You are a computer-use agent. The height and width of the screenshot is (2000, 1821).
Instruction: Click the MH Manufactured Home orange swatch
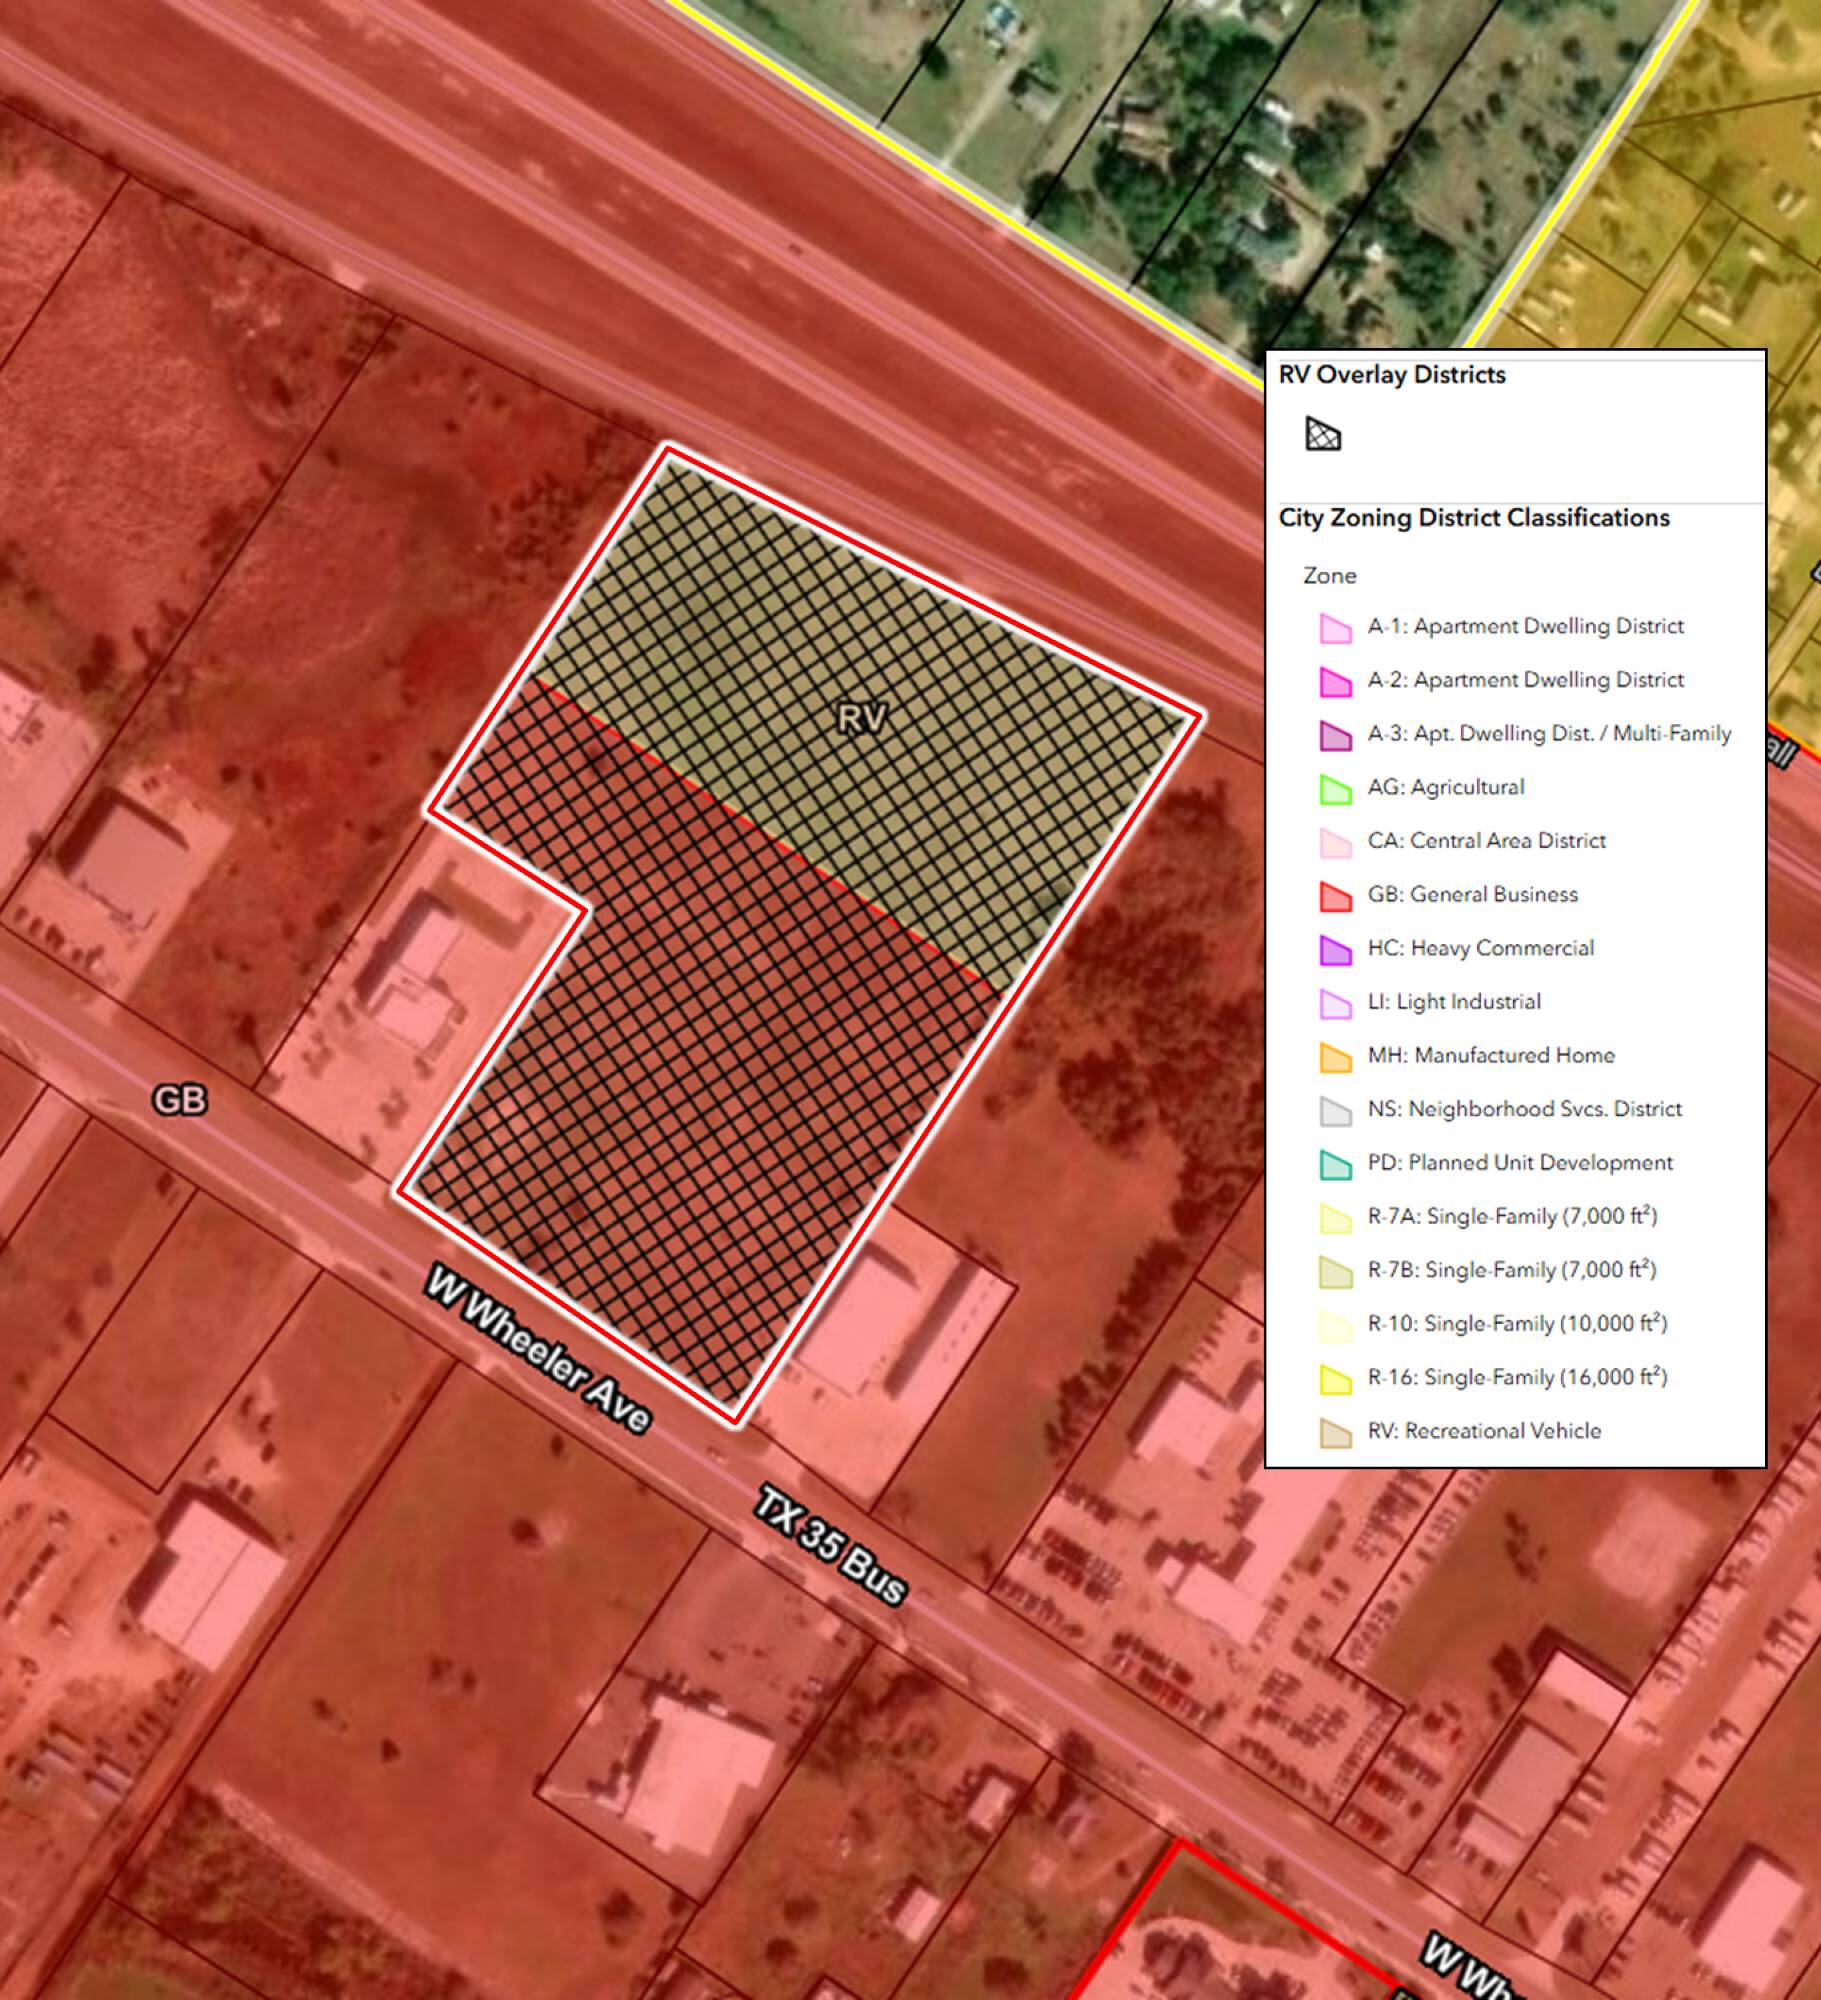[x=1335, y=1057]
